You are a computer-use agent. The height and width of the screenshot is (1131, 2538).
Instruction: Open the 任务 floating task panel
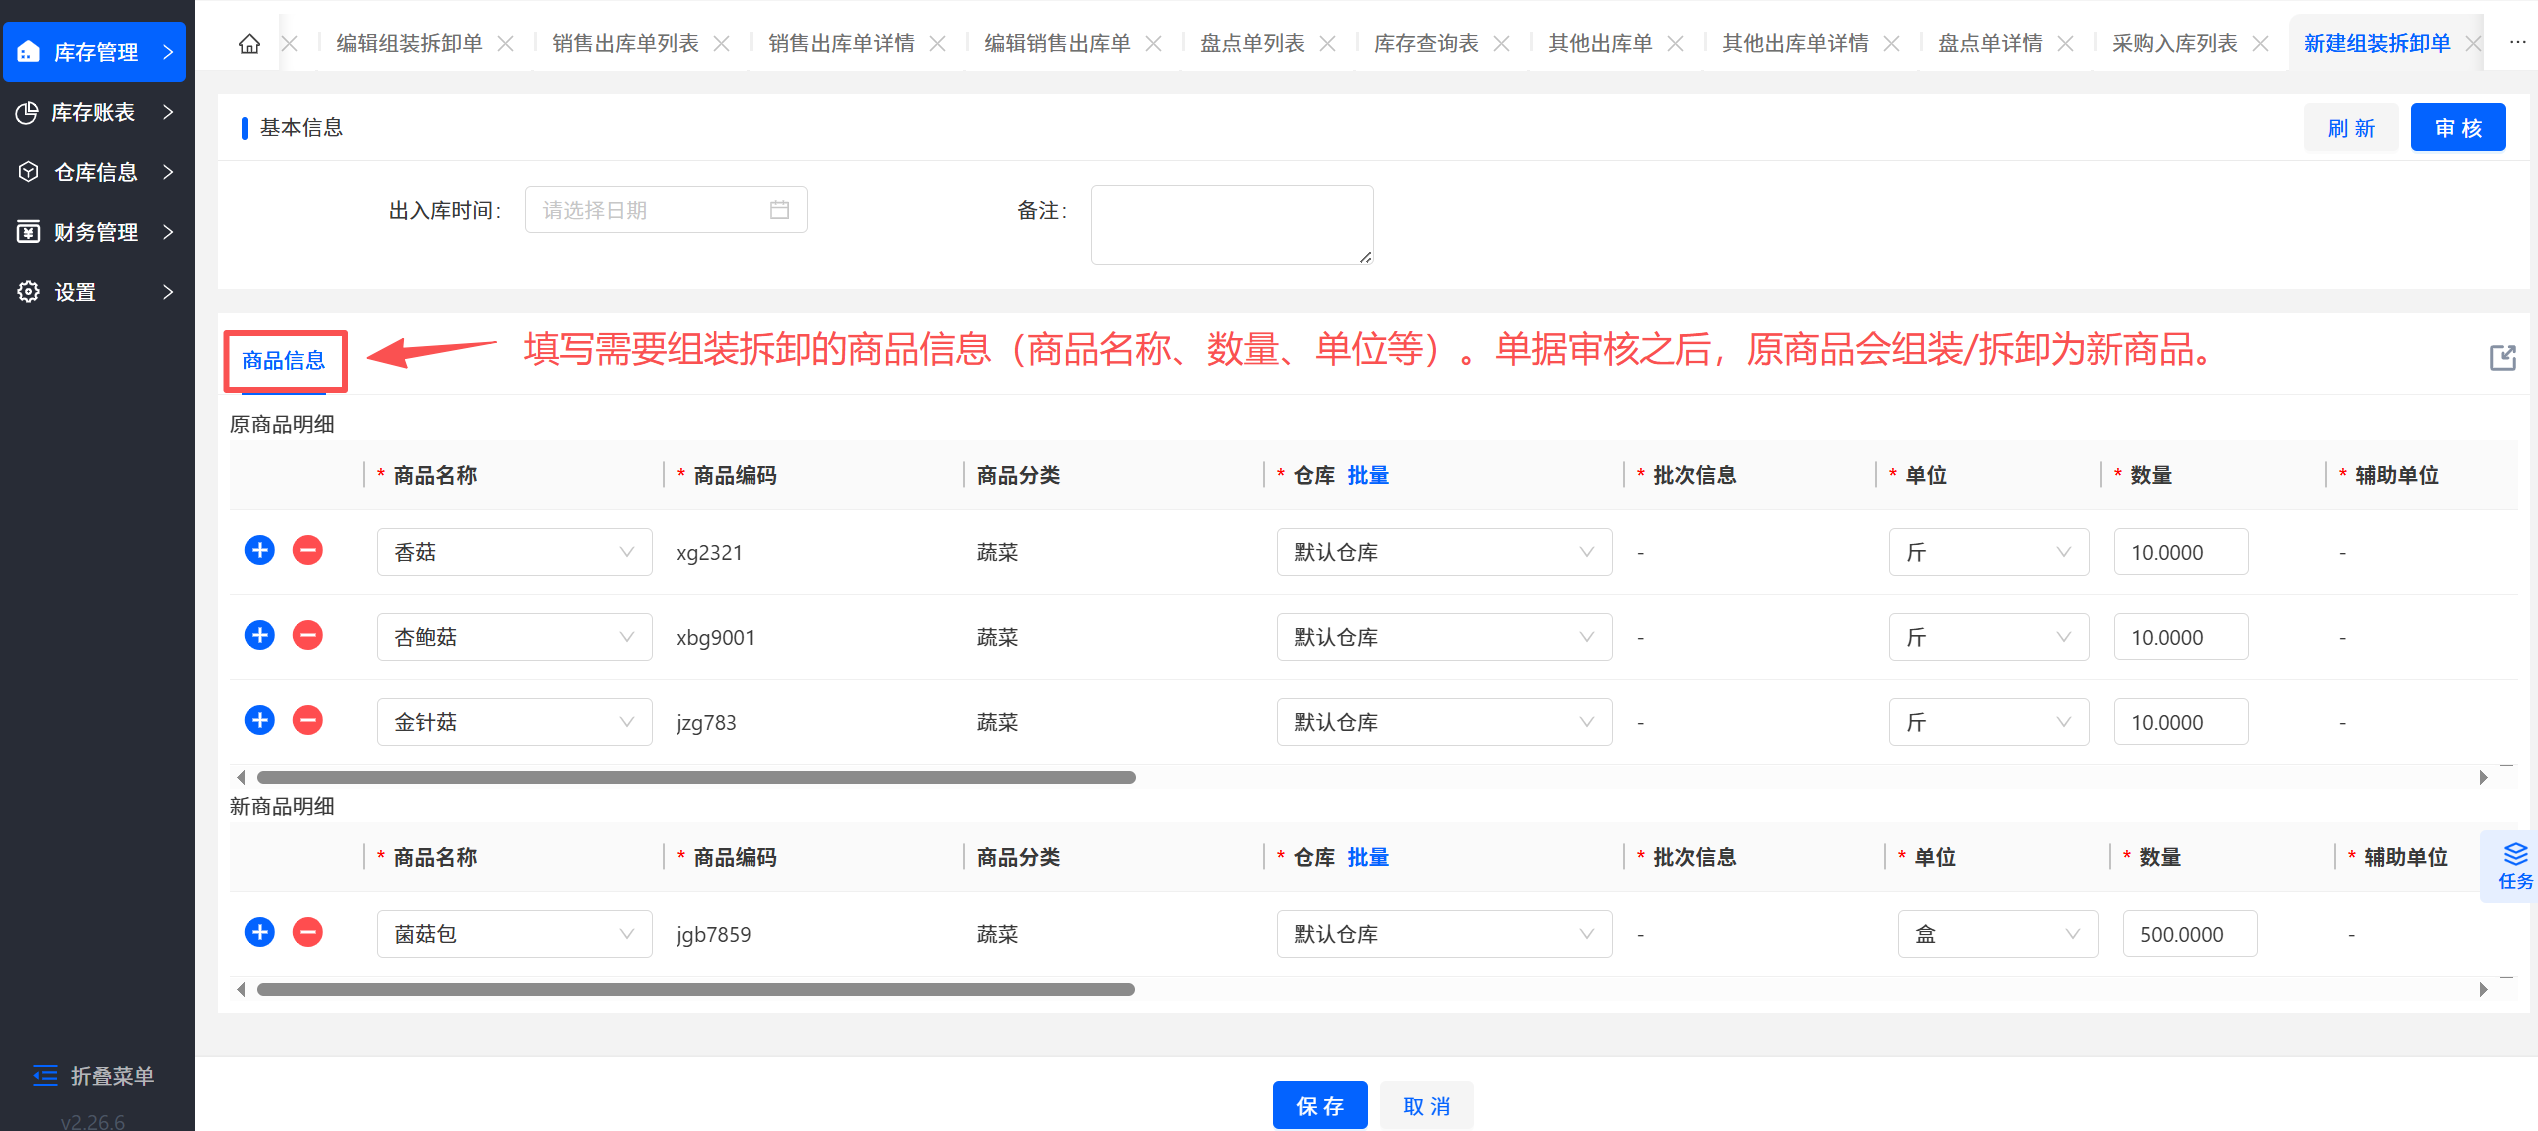(x=2514, y=866)
